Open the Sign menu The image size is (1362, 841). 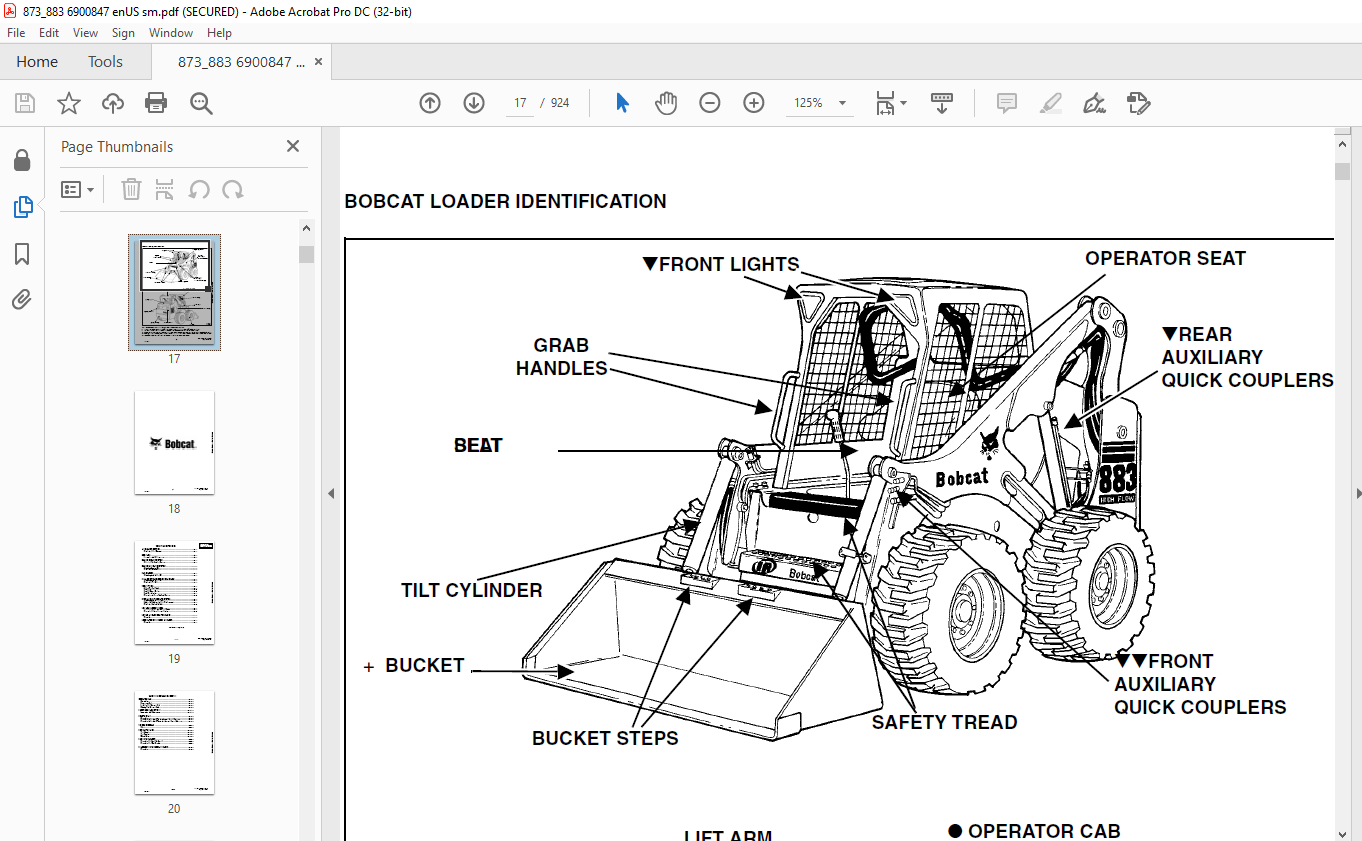click(x=123, y=33)
